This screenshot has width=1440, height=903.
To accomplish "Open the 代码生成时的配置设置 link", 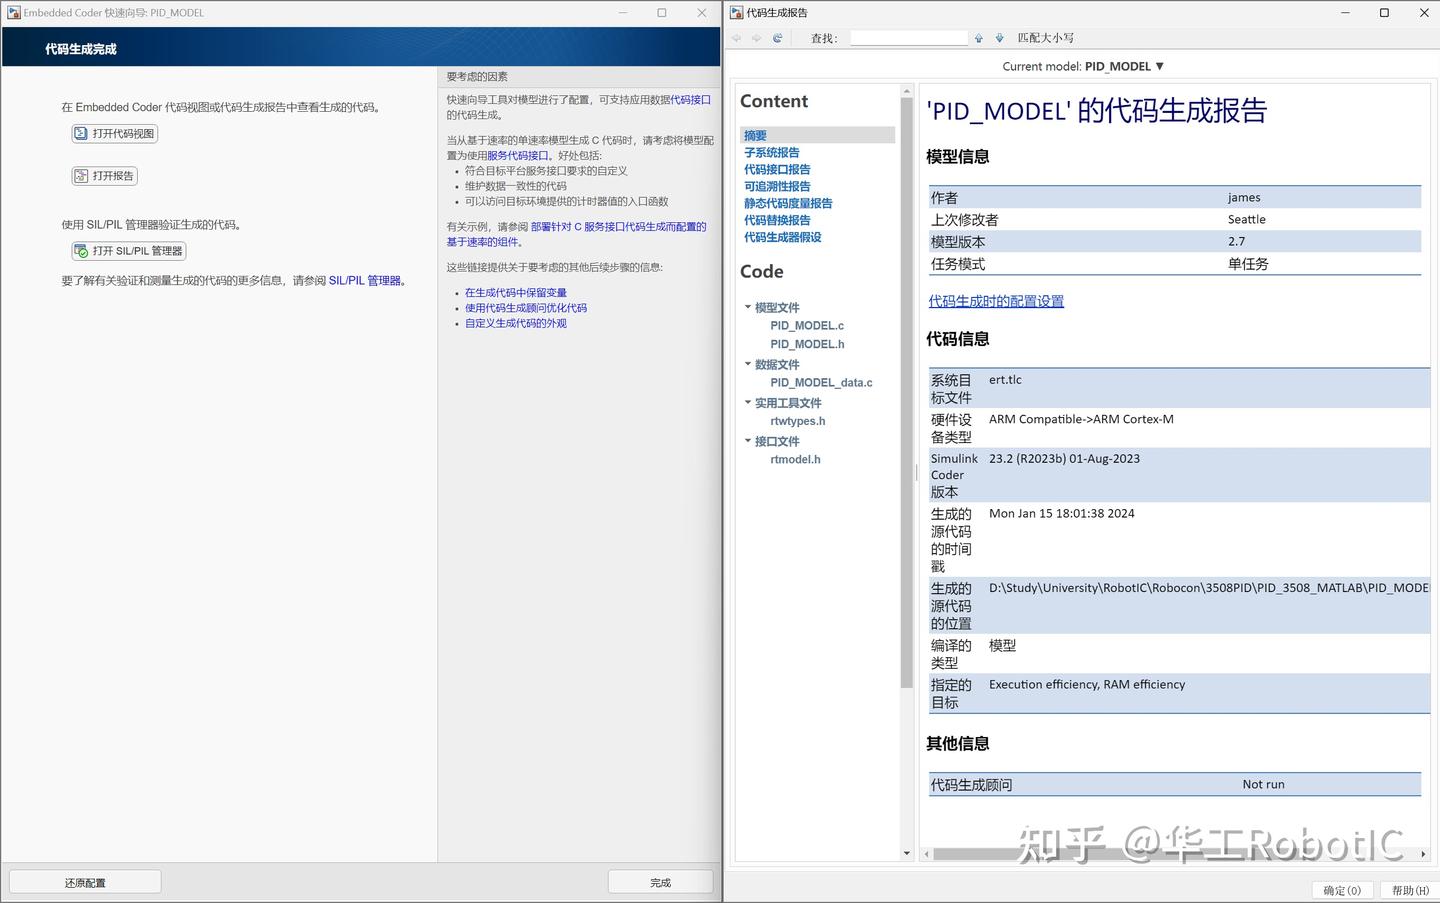I will point(996,300).
